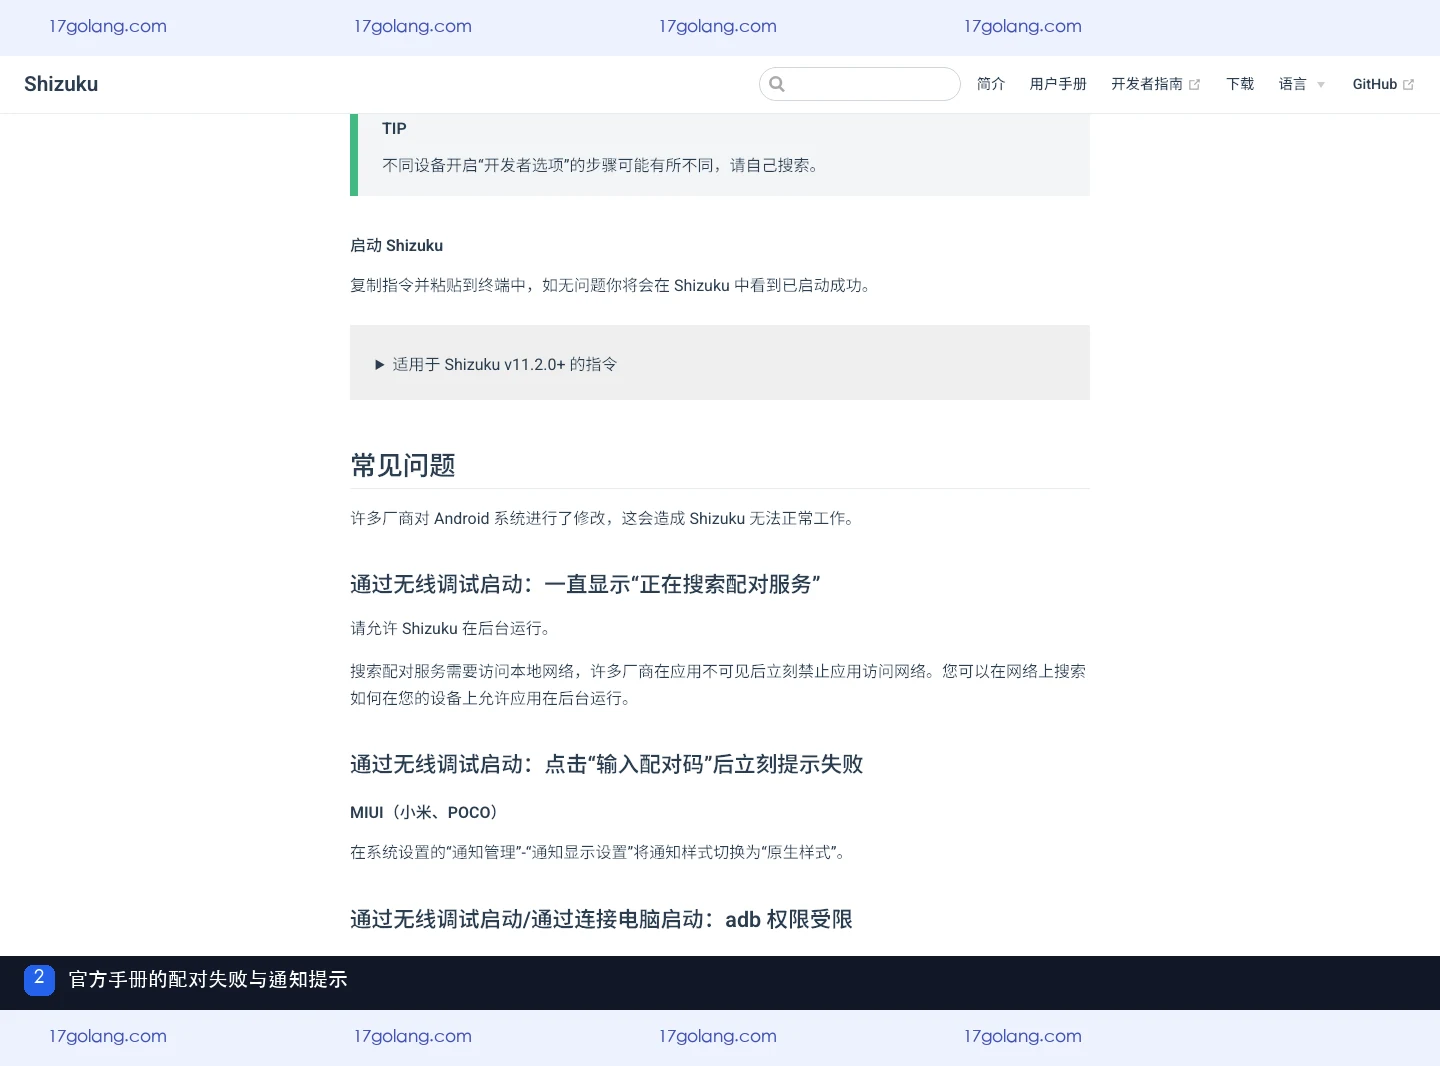The height and width of the screenshot is (1066, 1440).
Task: Open the 用户手册 nav item
Action: [1058, 84]
